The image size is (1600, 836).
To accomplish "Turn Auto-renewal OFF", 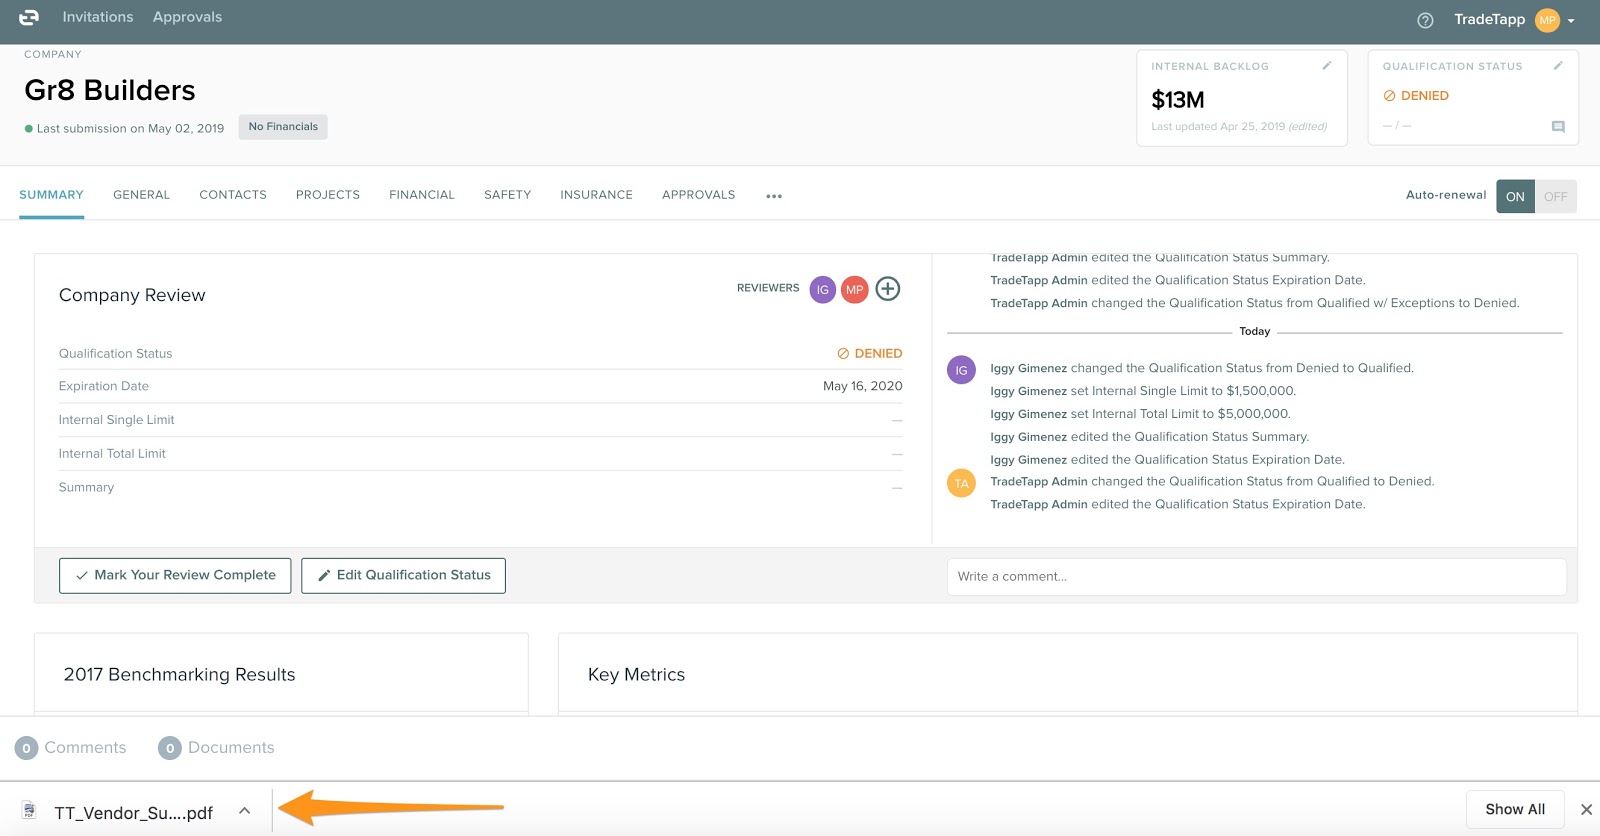I will click(x=1555, y=197).
